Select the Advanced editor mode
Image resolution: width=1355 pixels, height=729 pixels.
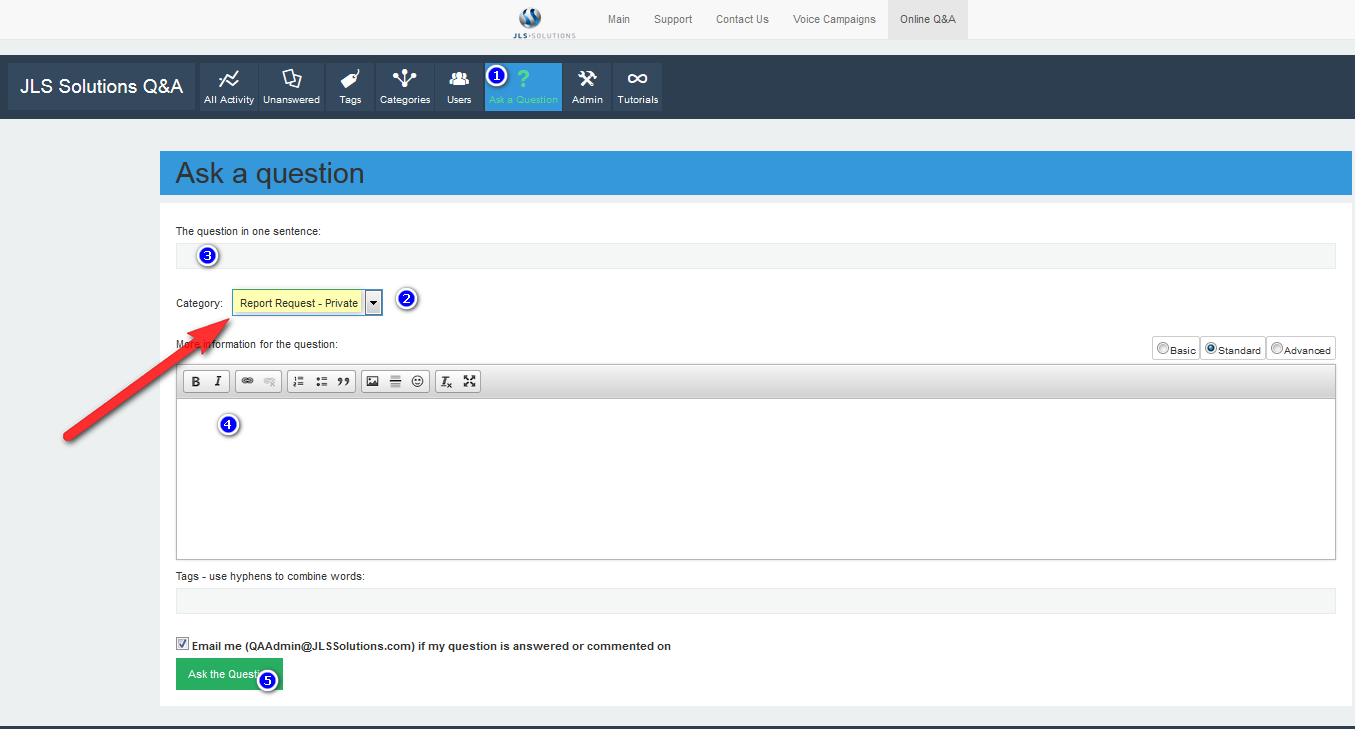[x=1277, y=349]
